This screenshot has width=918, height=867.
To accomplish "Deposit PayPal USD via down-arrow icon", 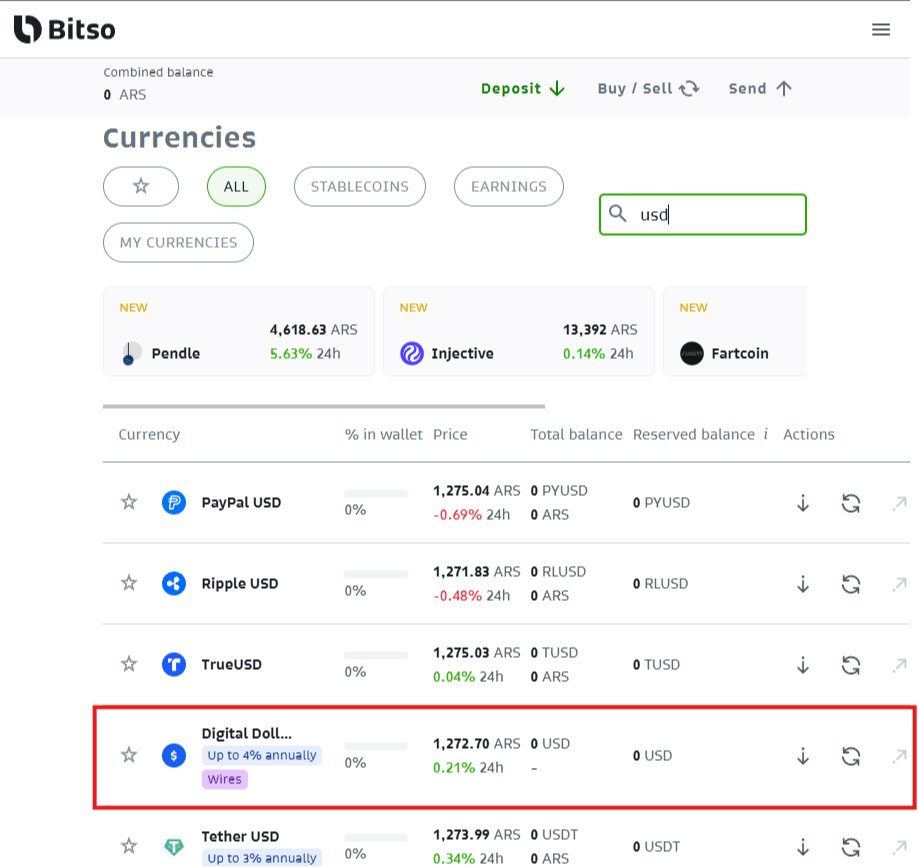I will click(x=803, y=502).
